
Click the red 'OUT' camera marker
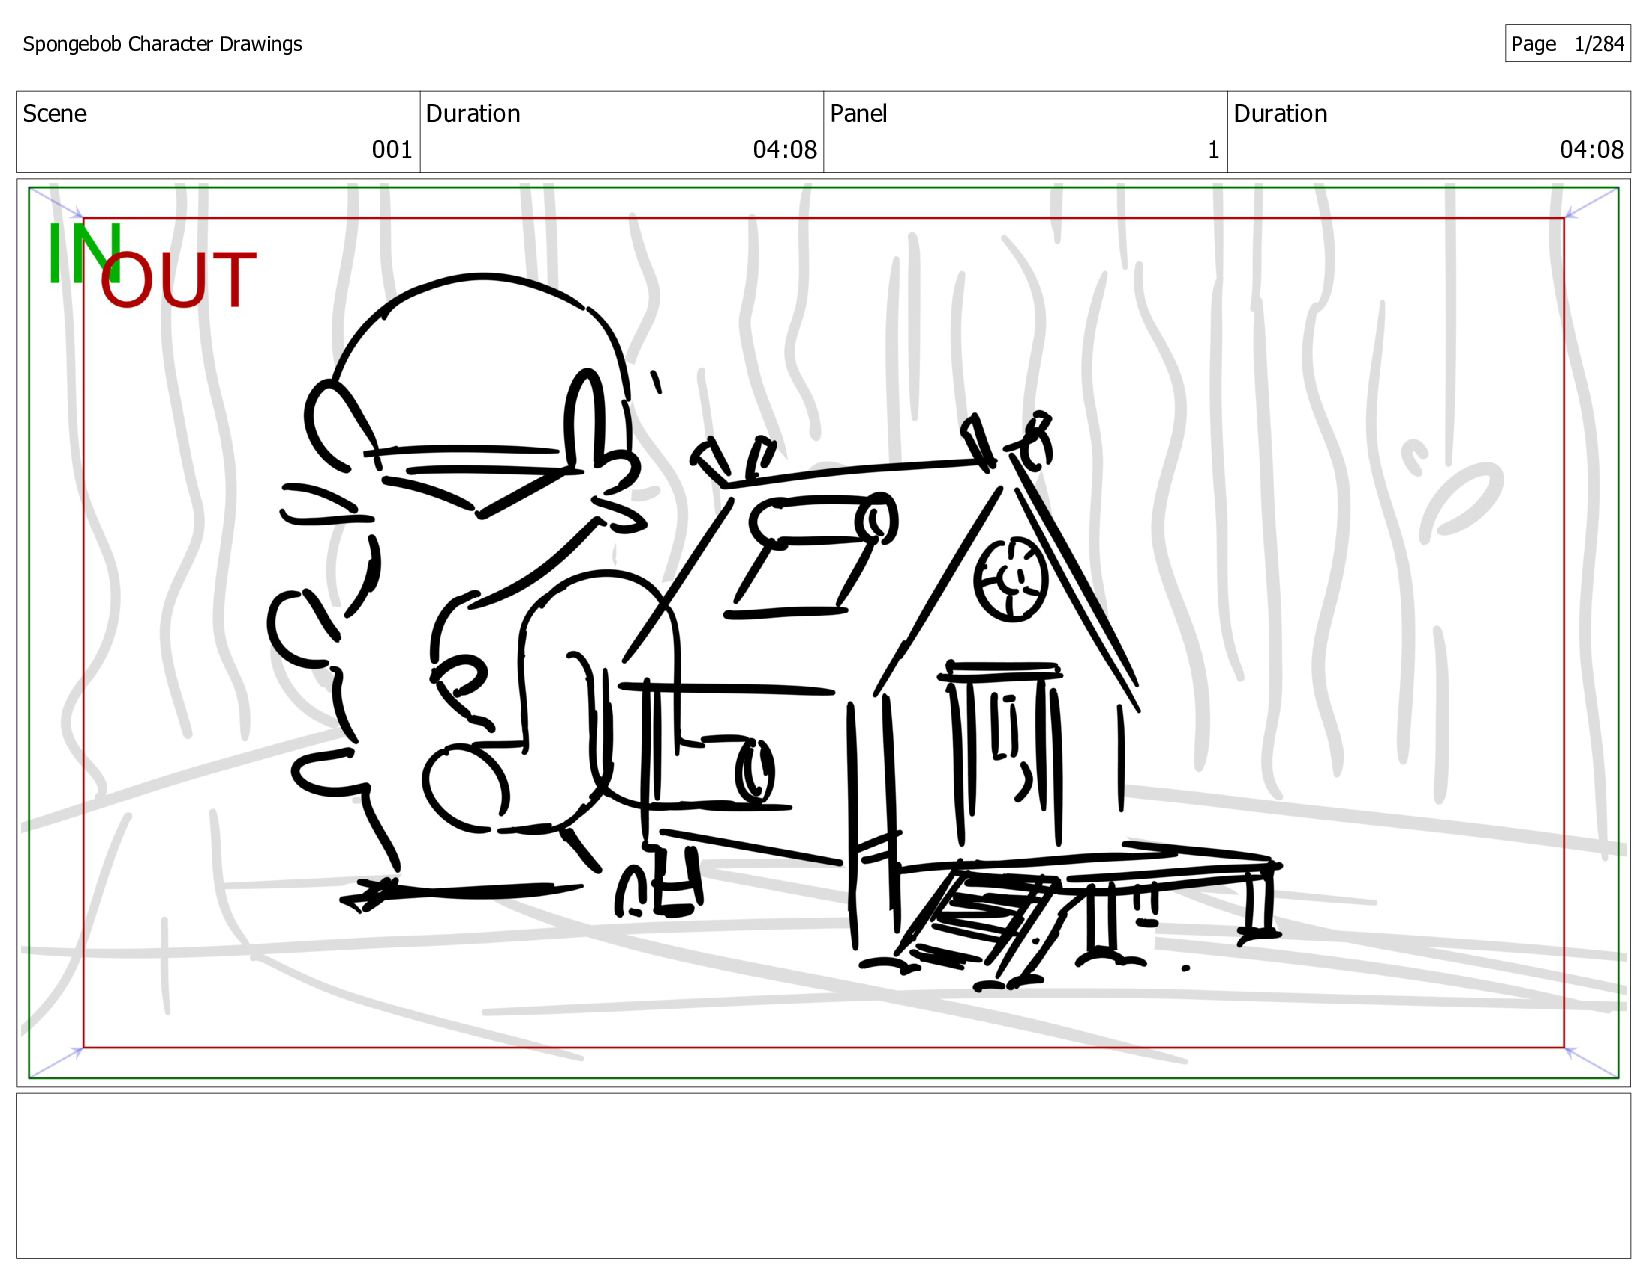click(x=179, y=279)
